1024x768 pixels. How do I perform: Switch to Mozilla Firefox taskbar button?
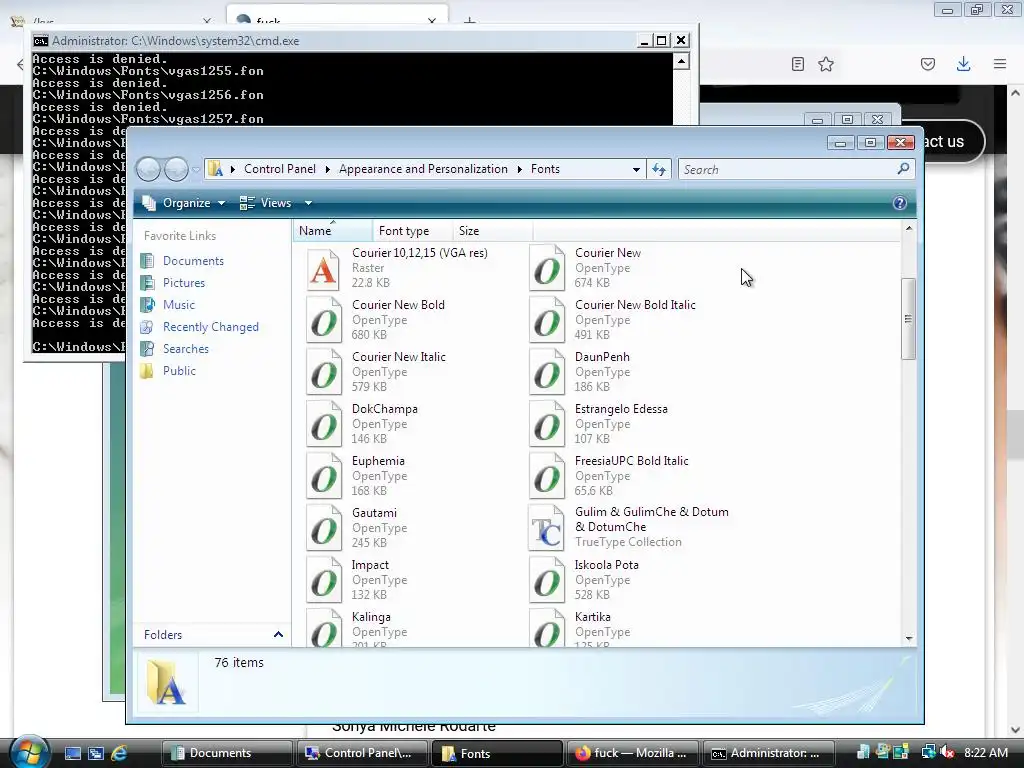[632, 753]
